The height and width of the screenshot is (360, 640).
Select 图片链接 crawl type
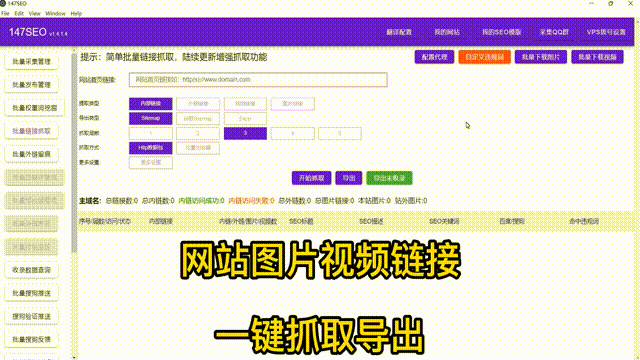click(x=293, y=104)
